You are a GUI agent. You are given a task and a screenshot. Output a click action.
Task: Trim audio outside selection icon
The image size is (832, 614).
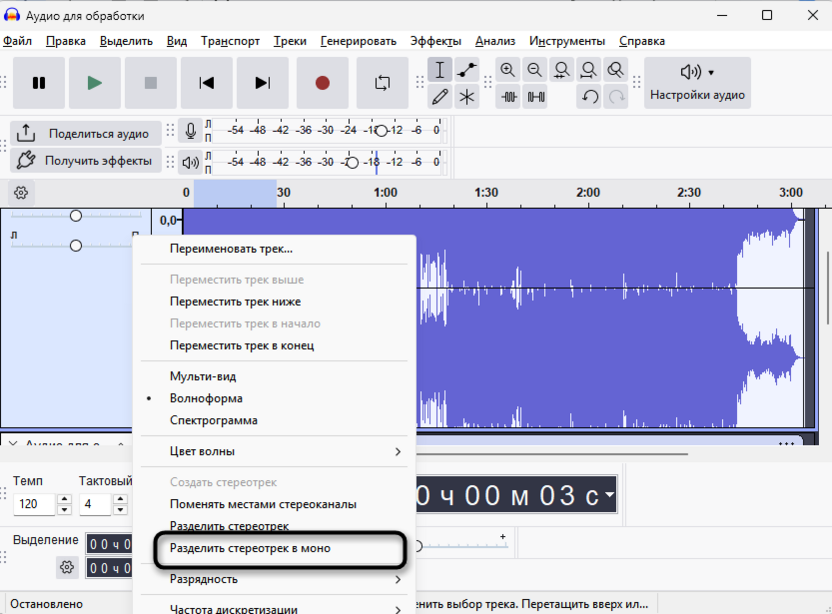coord(509,97)
